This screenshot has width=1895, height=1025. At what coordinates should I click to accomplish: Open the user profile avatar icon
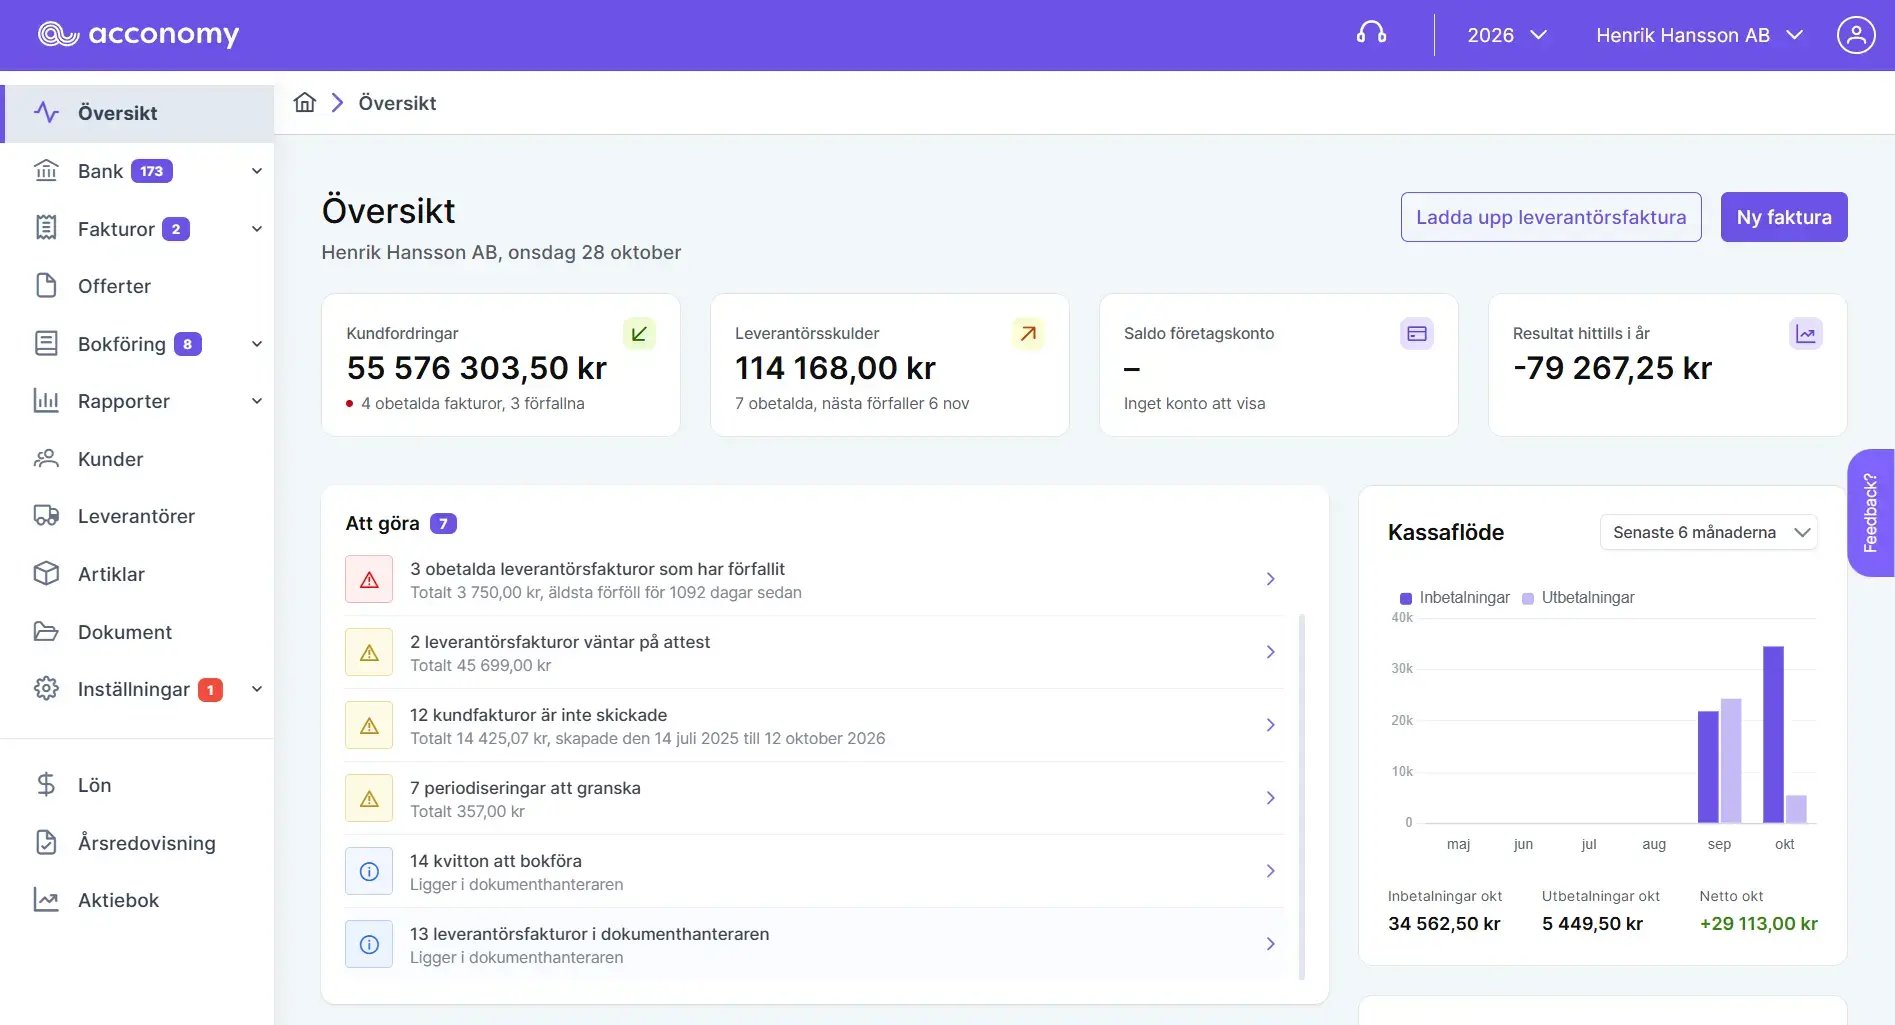(1856, 35)
